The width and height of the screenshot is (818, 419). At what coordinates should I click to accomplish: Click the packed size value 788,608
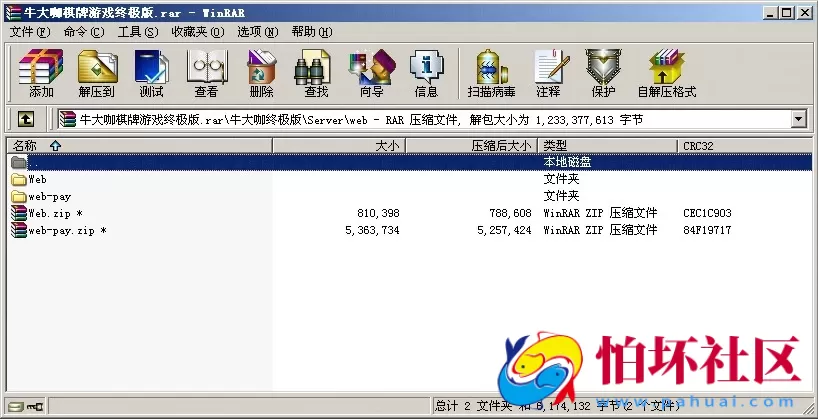point(510,213)
